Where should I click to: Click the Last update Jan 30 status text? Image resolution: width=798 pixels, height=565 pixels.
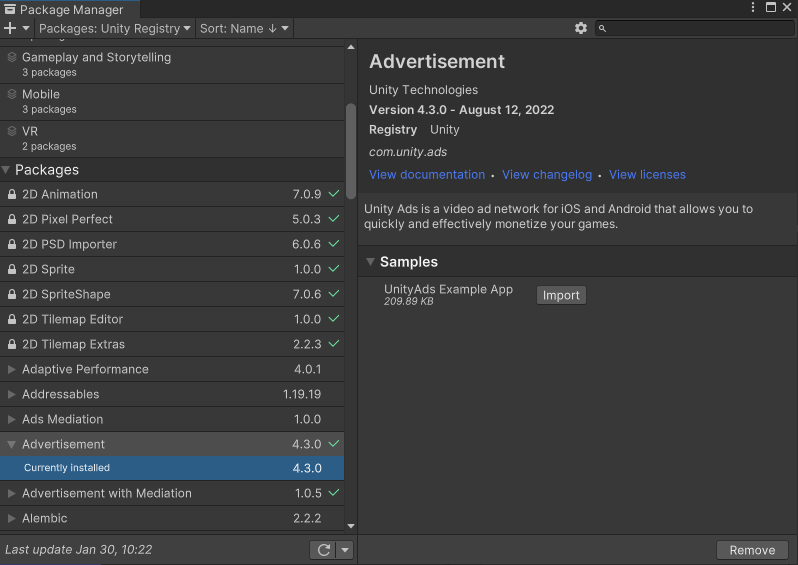(78, 550)
